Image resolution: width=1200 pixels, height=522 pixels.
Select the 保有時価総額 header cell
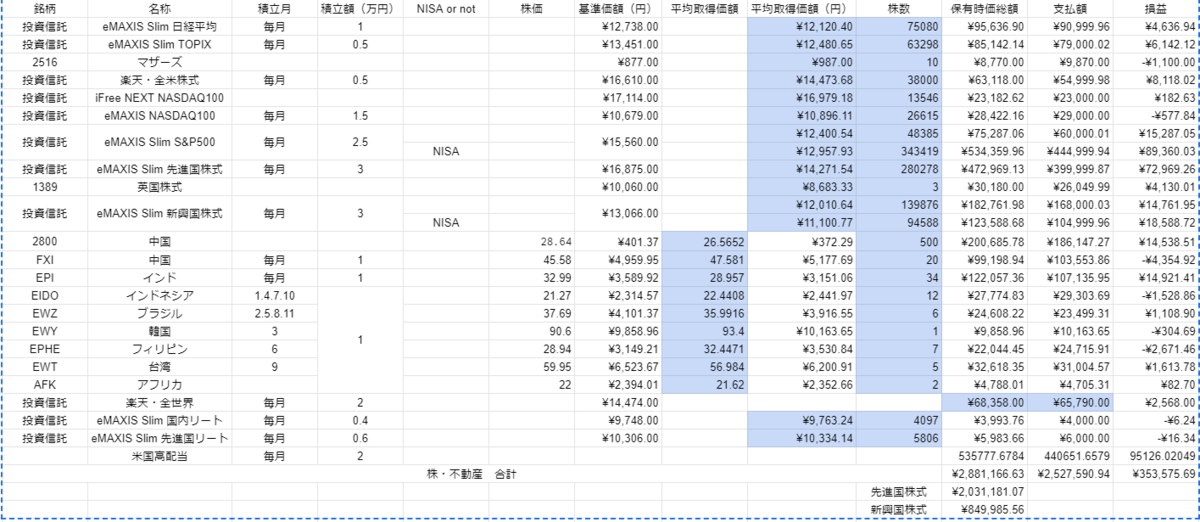coord(985,9)
